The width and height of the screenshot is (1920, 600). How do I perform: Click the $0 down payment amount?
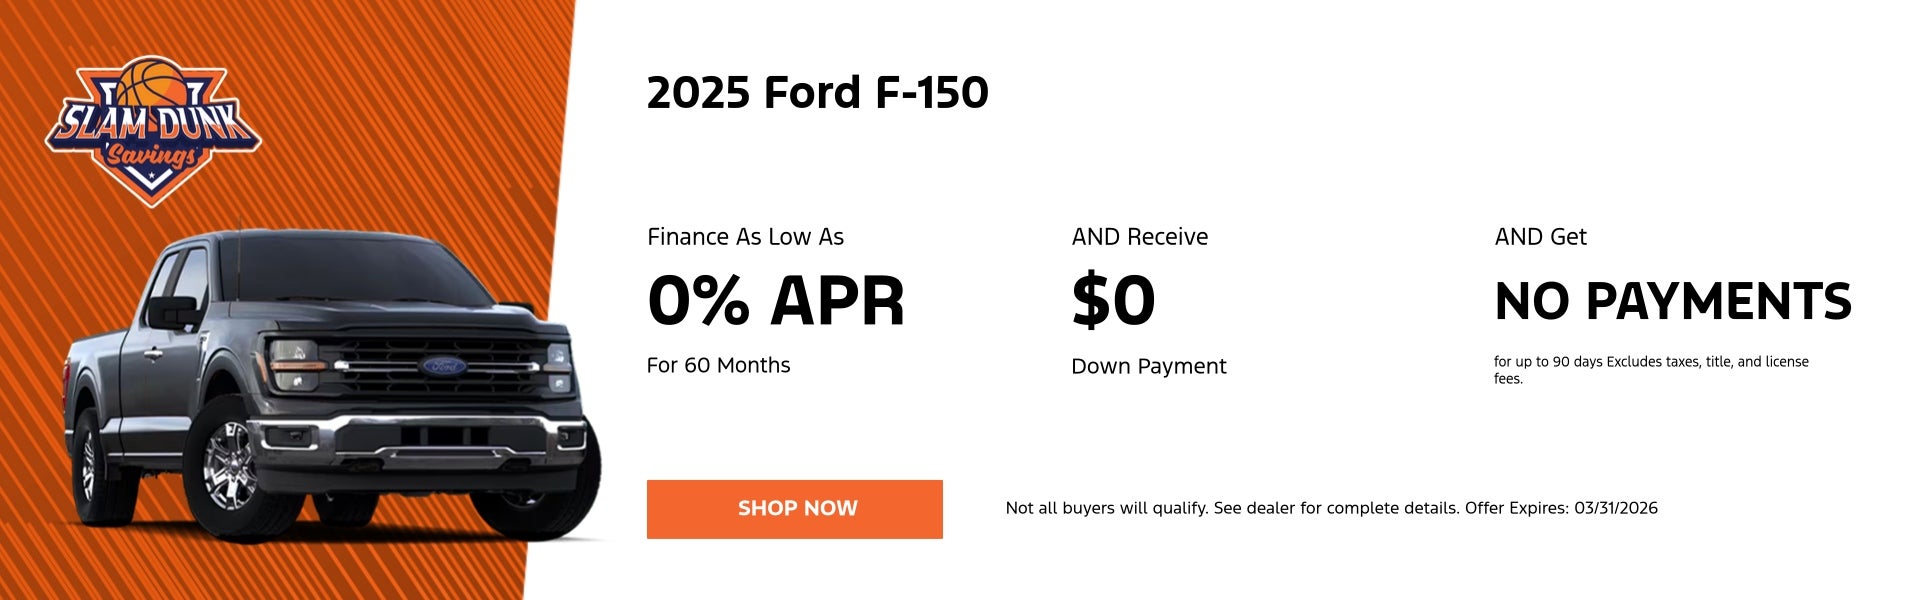point(1113,301)
